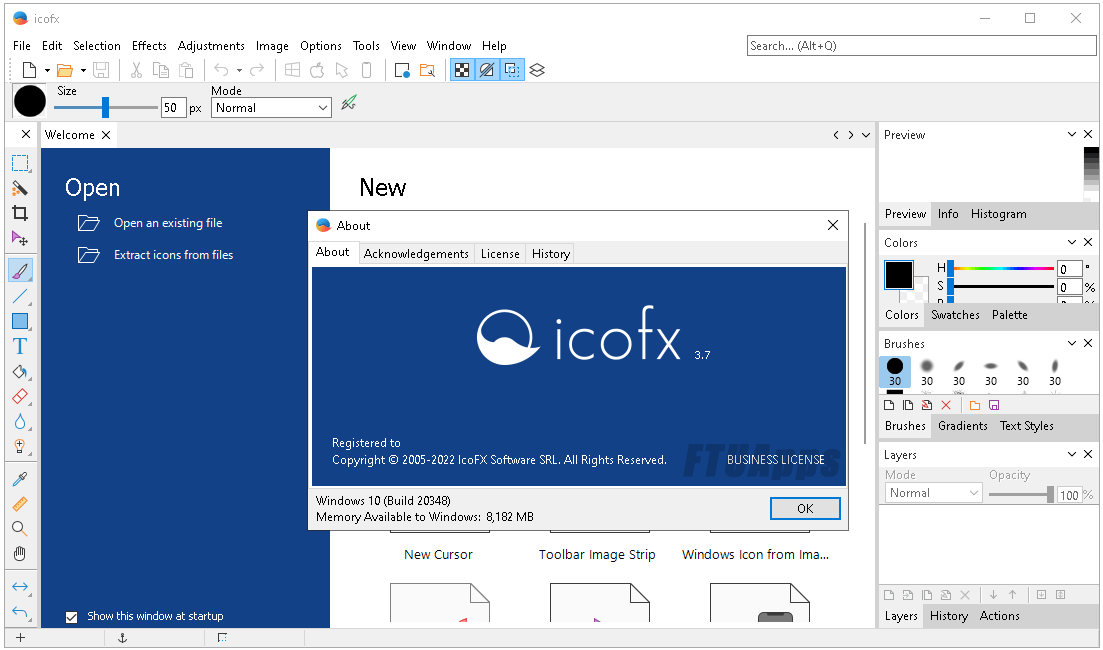Viewport: 1103px width, 650px height.
Task: Click the Windows icon creation toolbar button
Action: [293, 70]
